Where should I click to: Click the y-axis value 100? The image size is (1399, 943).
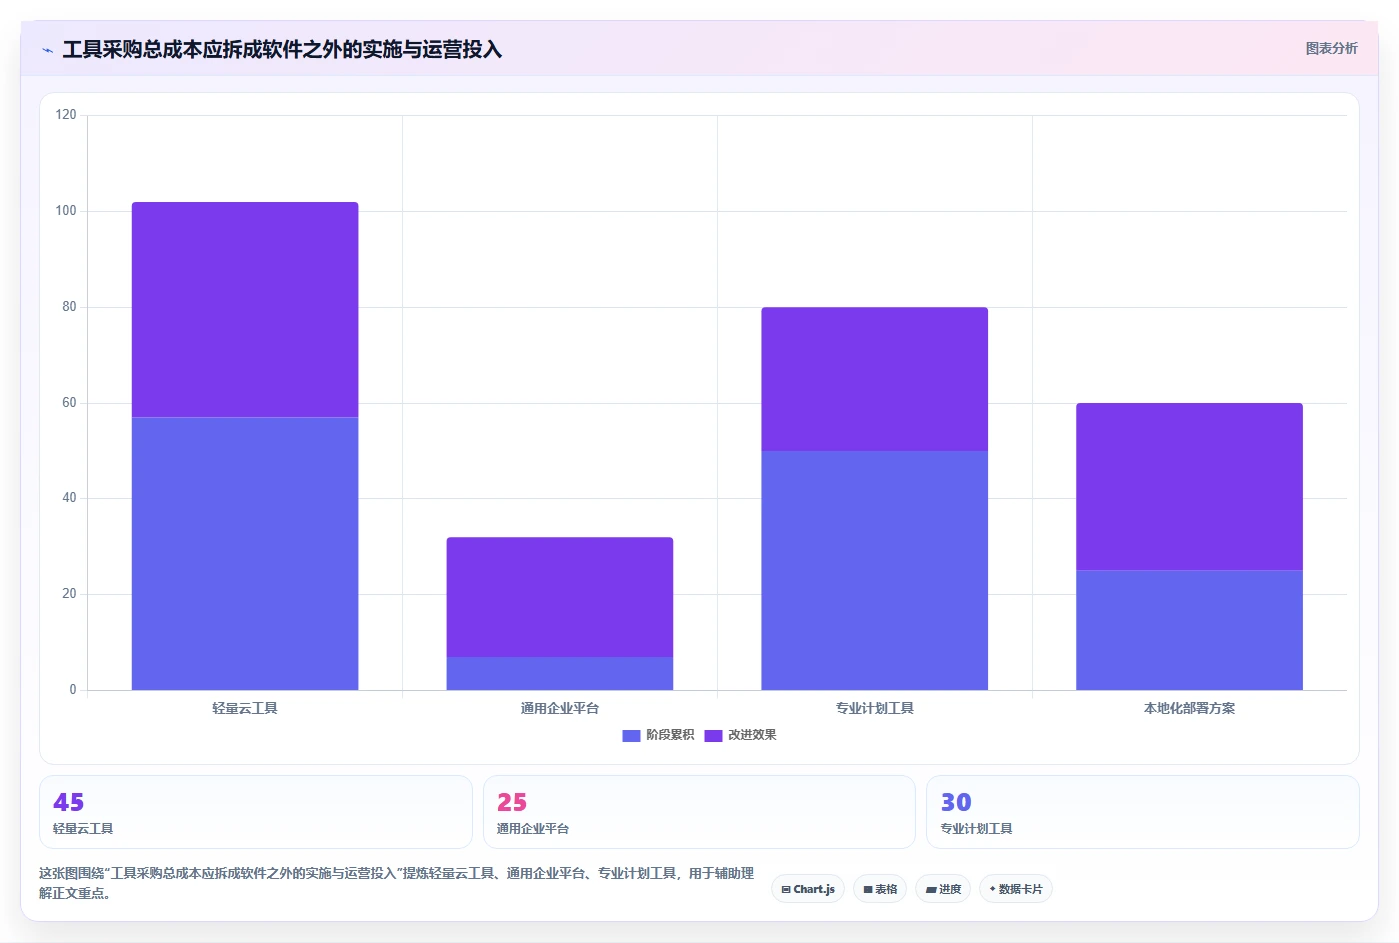point(66,211)
